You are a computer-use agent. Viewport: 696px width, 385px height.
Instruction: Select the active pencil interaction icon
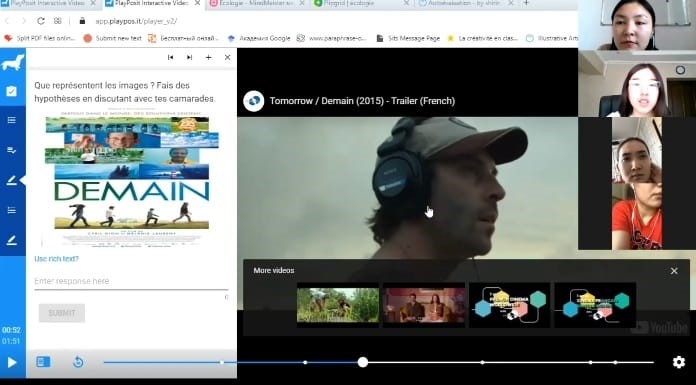click(x=12, y=180)
